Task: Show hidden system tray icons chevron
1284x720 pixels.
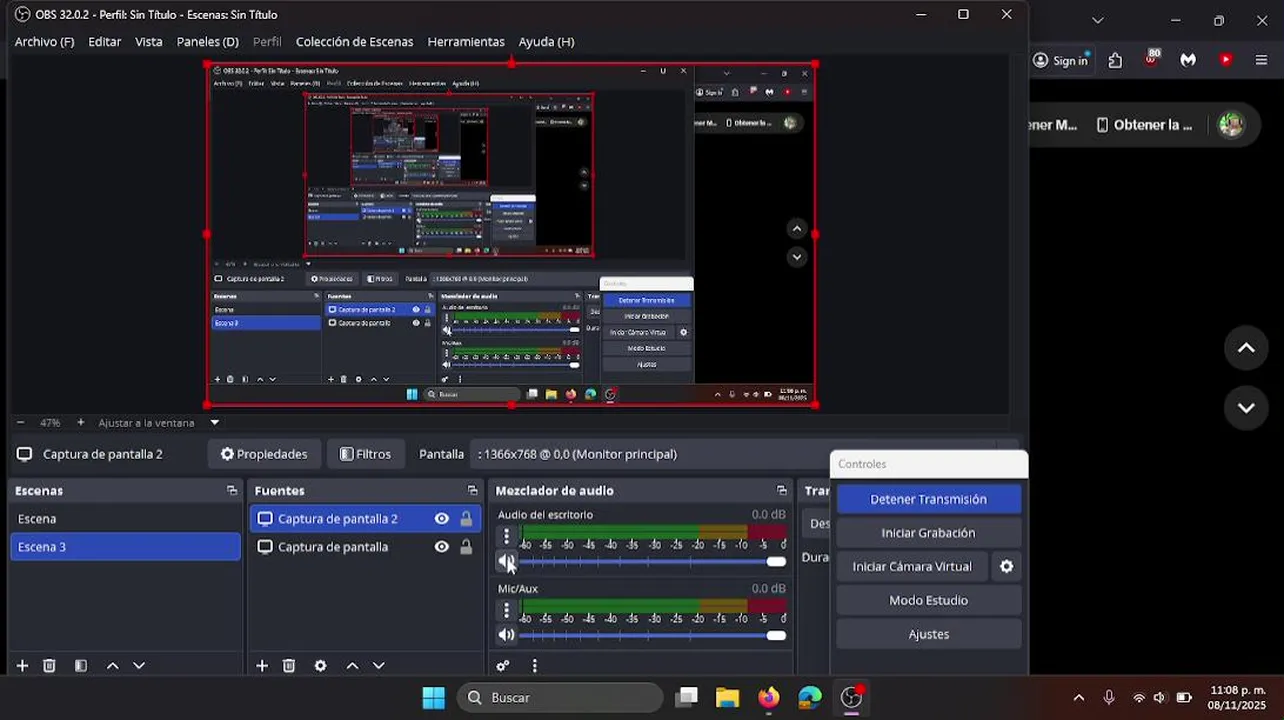Action: tap(1078, 697)
